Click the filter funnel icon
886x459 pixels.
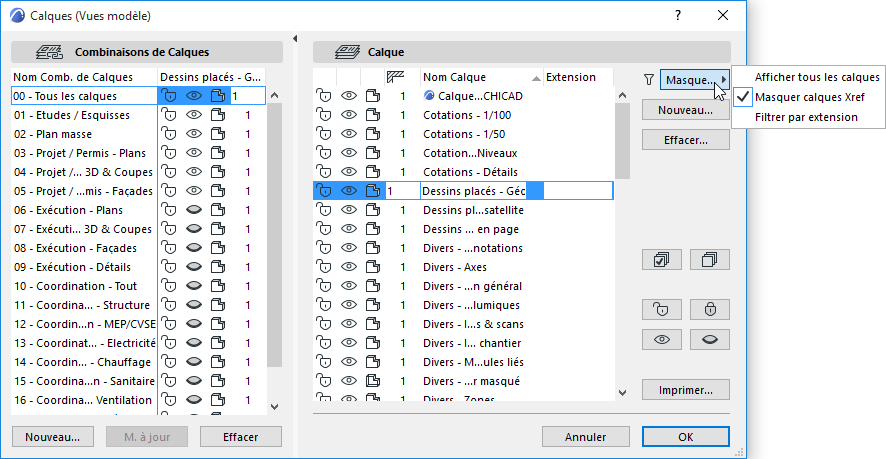click(648, 79)
